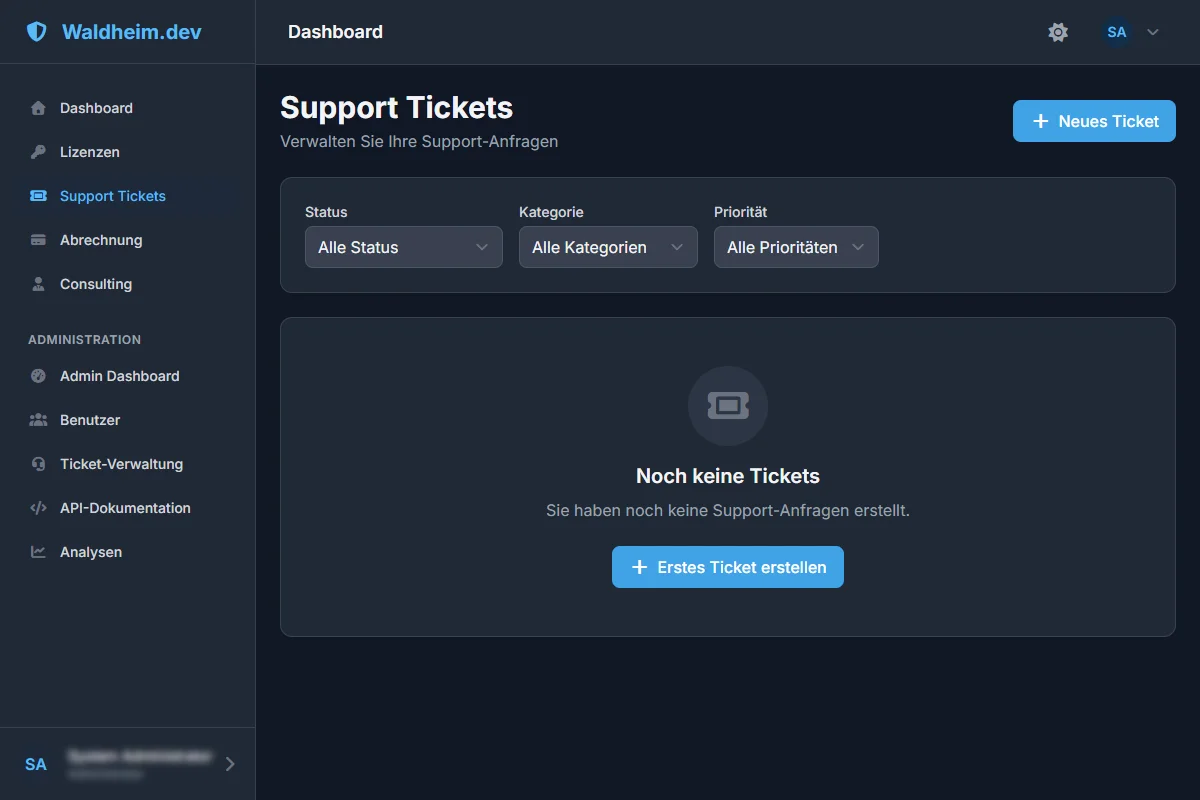Click the Benutzer users group icon

[38, 420]
